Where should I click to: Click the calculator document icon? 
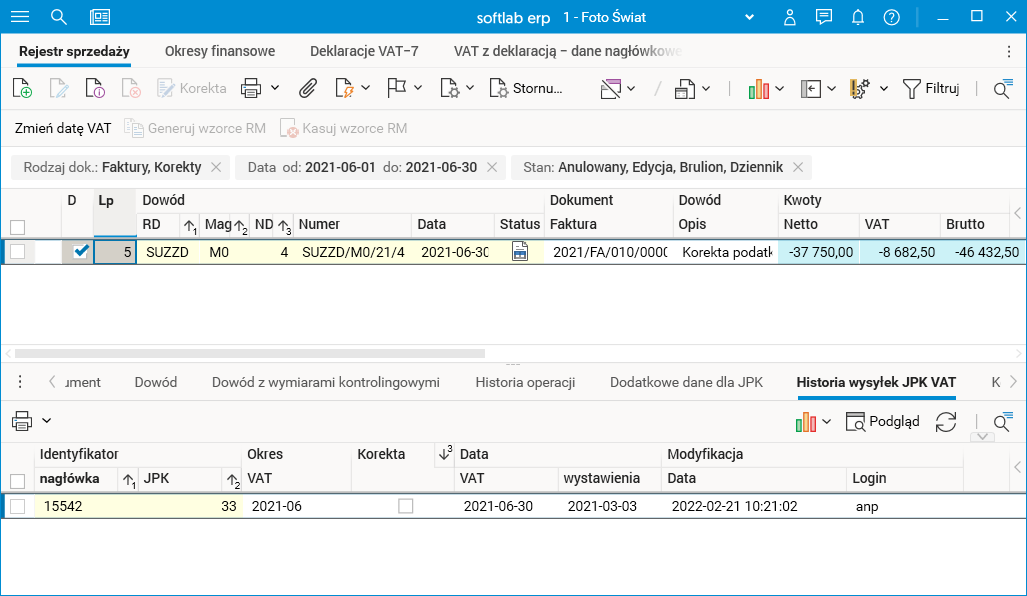pyautogui.click(x=685, y=88)
